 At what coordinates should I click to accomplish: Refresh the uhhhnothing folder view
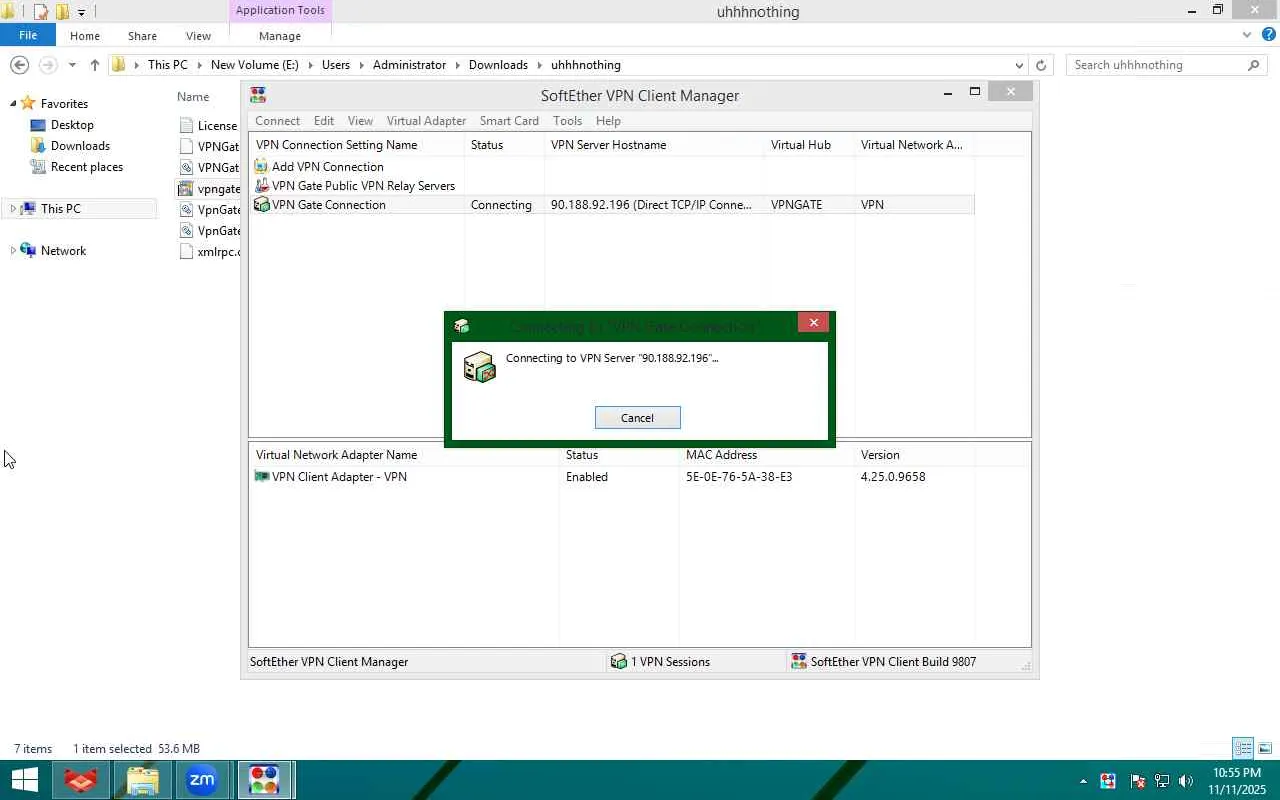(x=1041, y=65)
